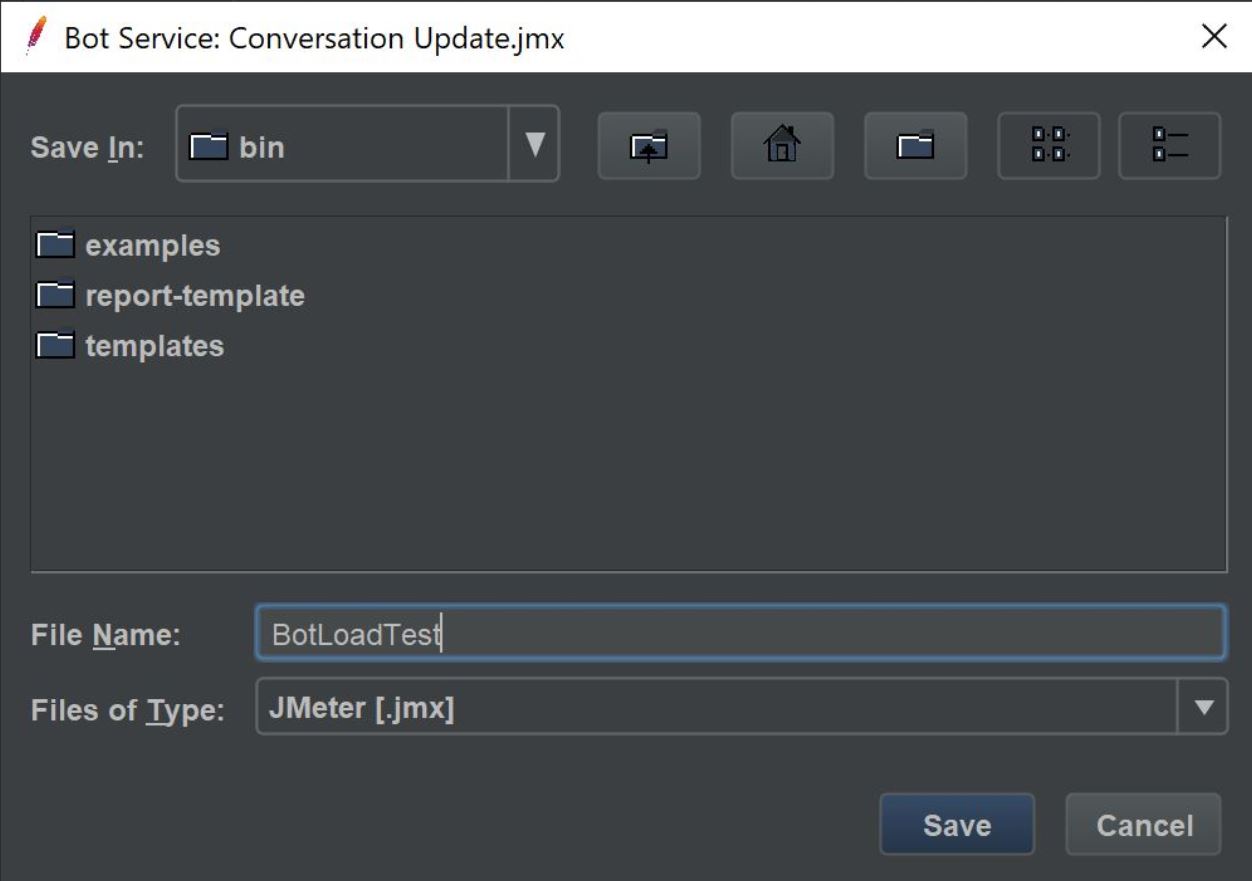Jump to the Home directory
1252x881 pixels.
coord(782,146)
